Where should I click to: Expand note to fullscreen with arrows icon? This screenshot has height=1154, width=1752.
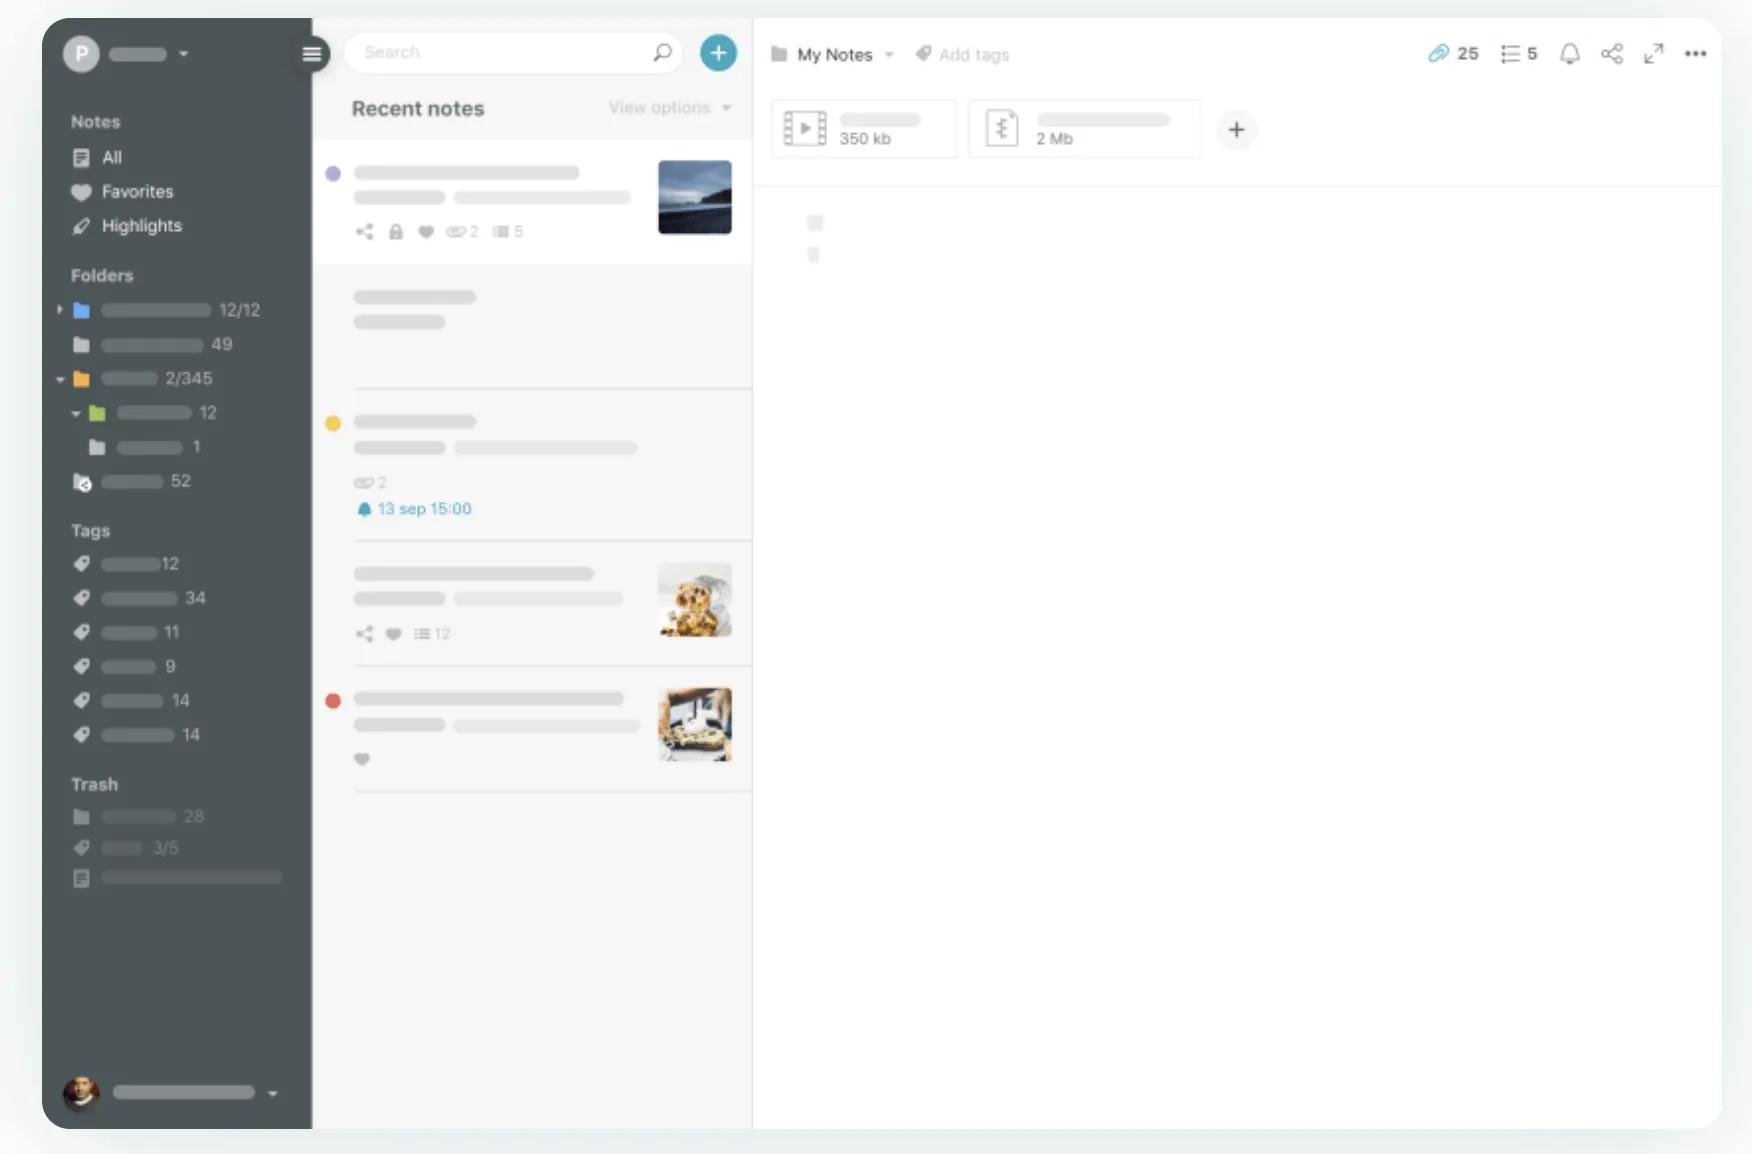pyautogui.click(x=1654, y=54)
